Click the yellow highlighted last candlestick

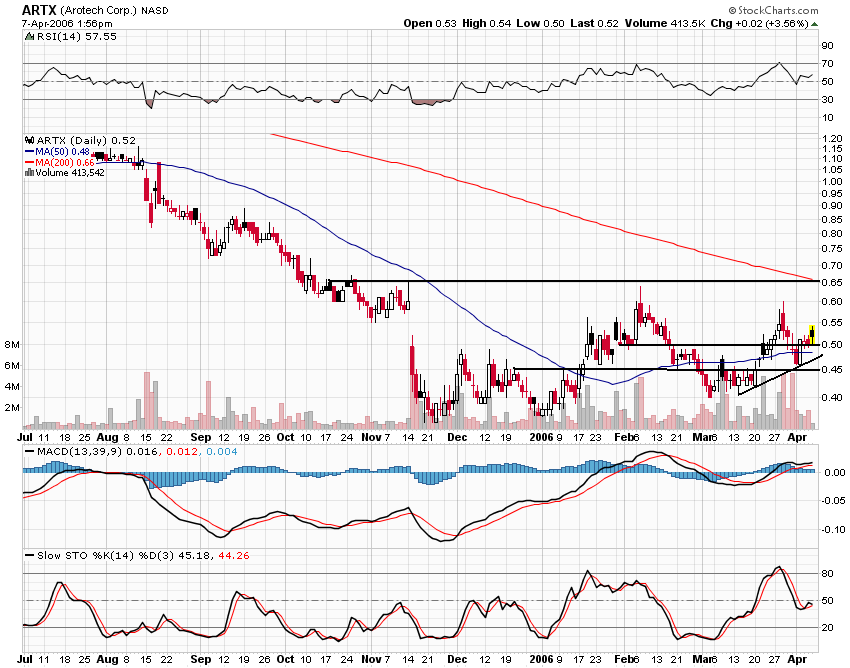point(812,335)
